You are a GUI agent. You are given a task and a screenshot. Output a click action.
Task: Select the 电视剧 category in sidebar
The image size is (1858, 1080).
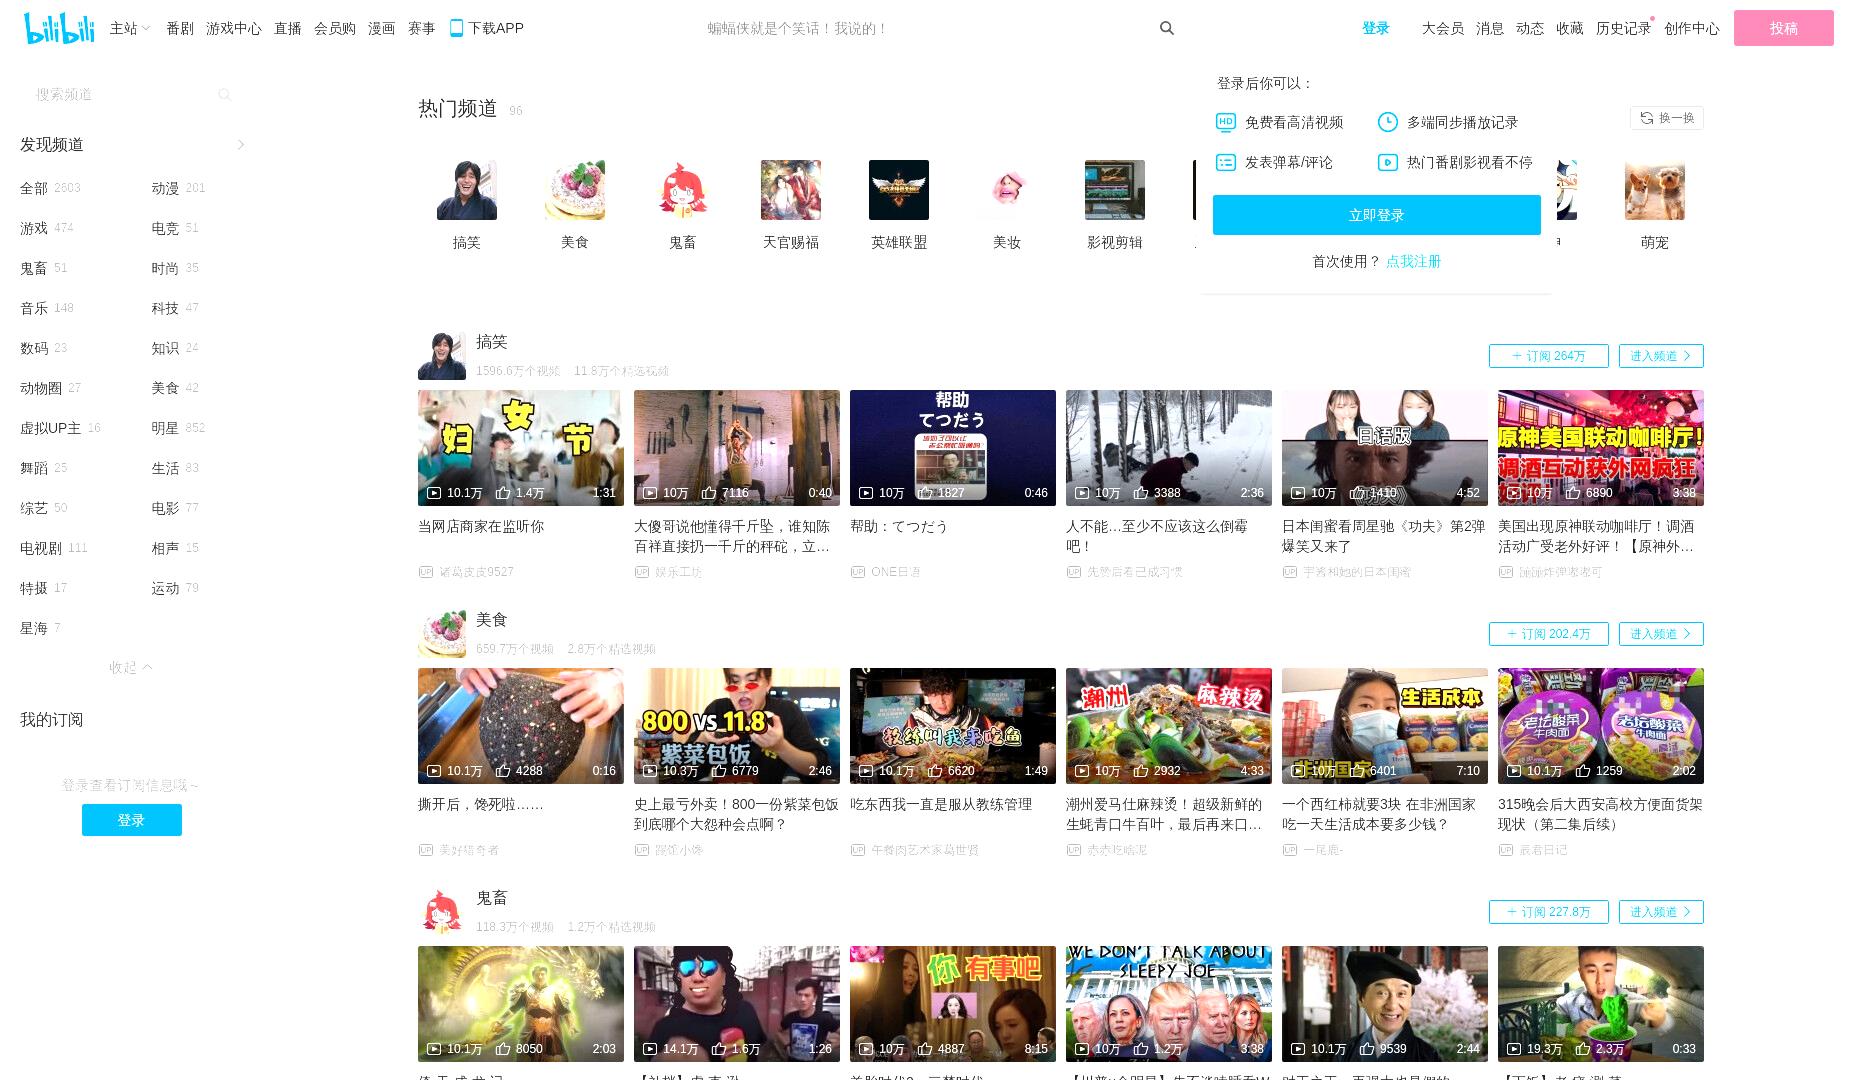(x=41, y=548)
